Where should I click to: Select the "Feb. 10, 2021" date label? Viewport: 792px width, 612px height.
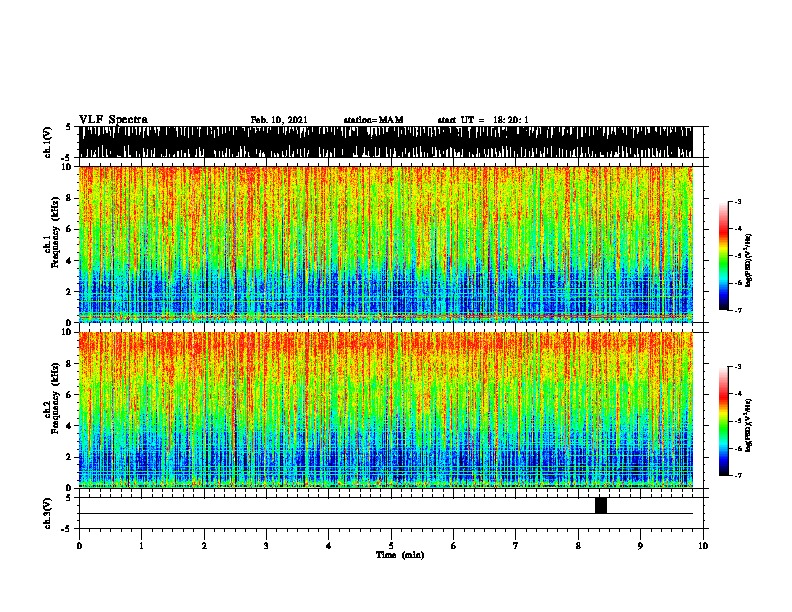click(279, 120)
